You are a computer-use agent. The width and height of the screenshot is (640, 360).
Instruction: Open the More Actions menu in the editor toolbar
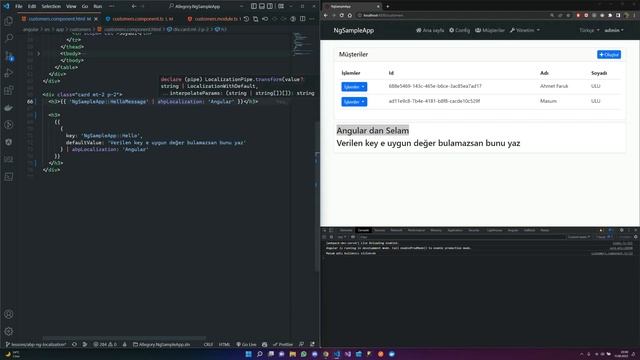point(312,19)
